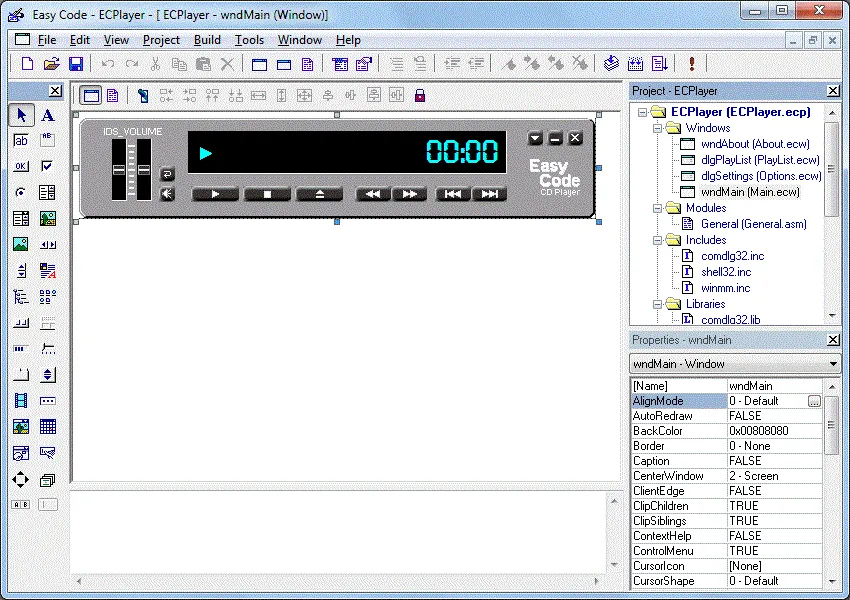The image size is (850, 600).
Task: Select the radio button control tool
Action: click(22, 192)
